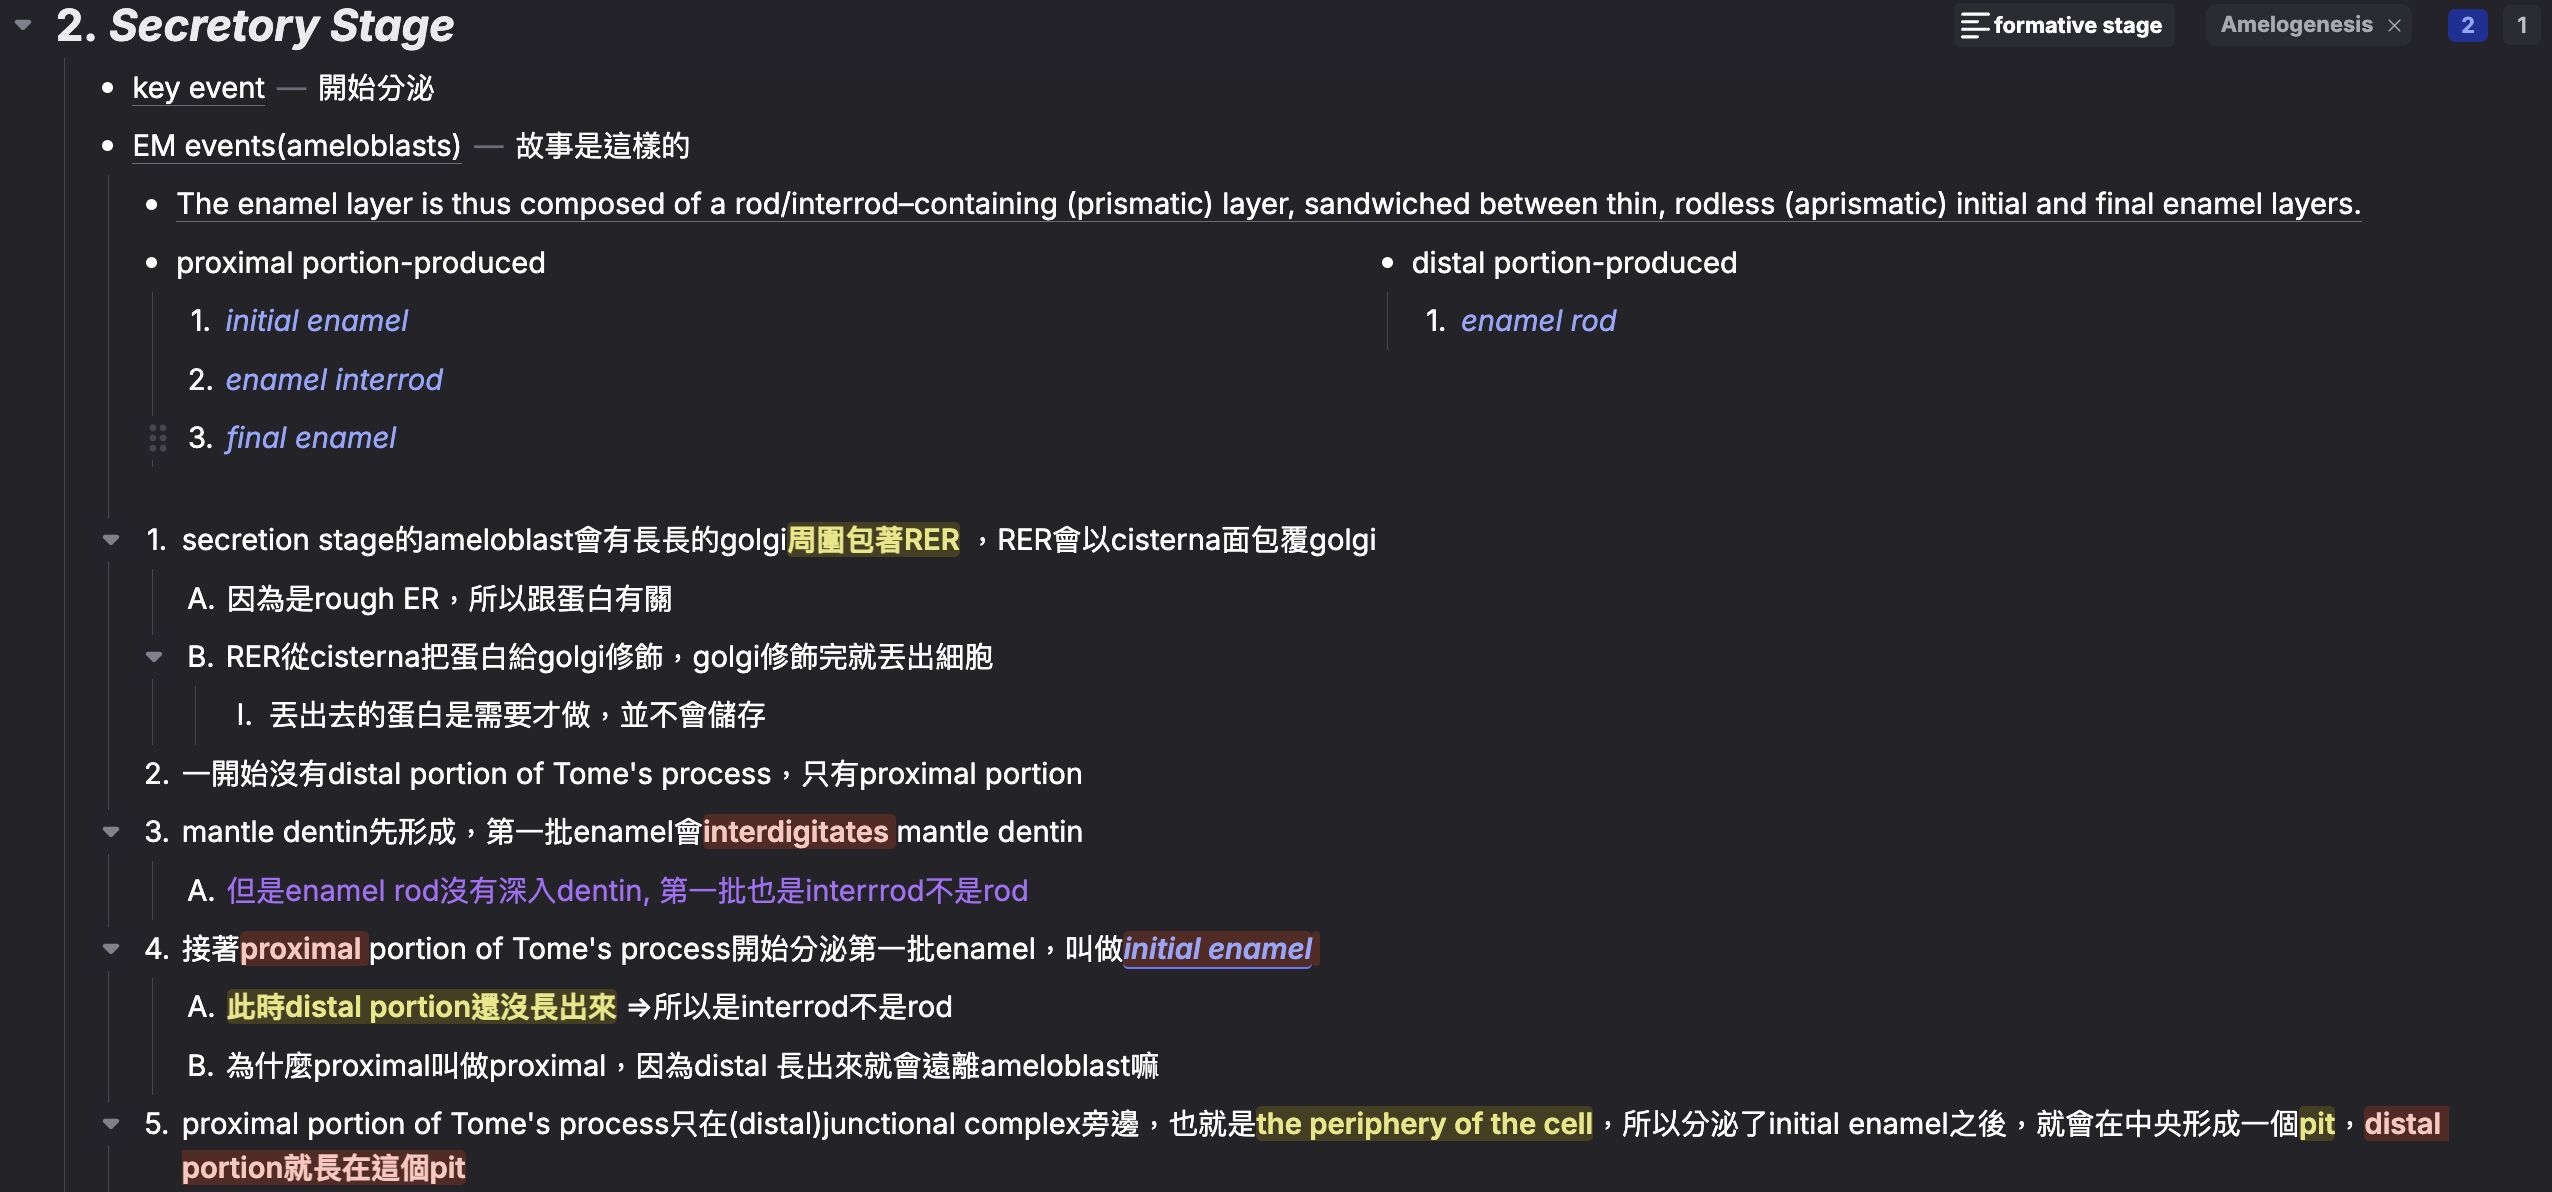
Task: Click the bullet before 'The enamel layer' sentence
Action: [x=152, y=205]
